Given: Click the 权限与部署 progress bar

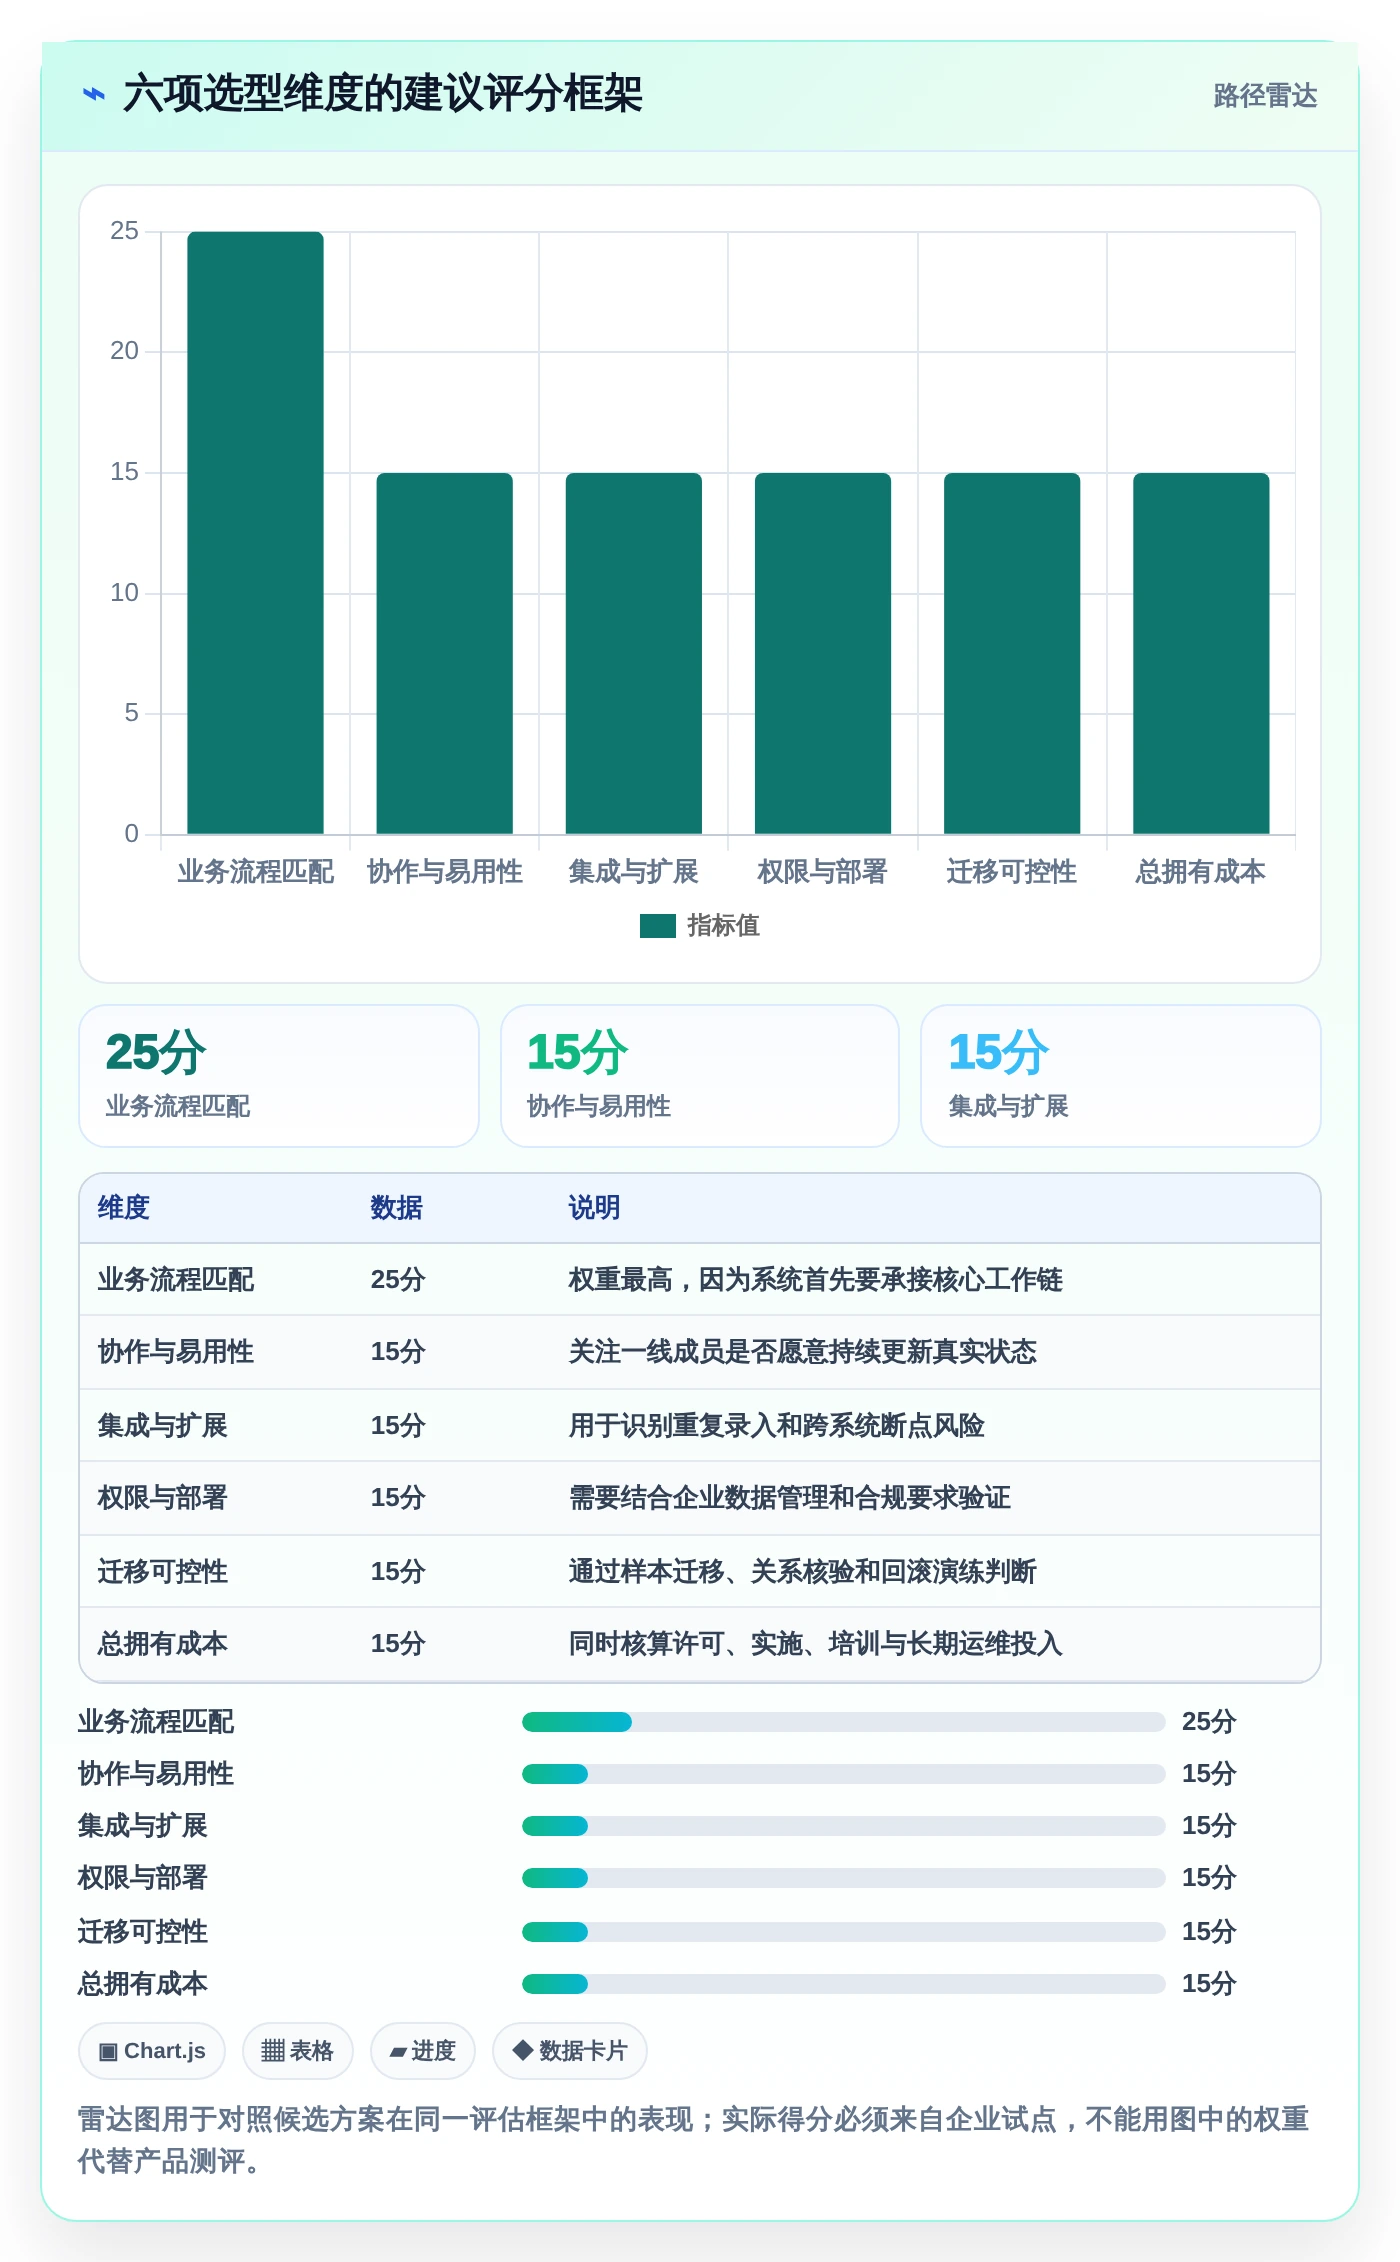Looking at the screenshot, I should pos(843,1878).
